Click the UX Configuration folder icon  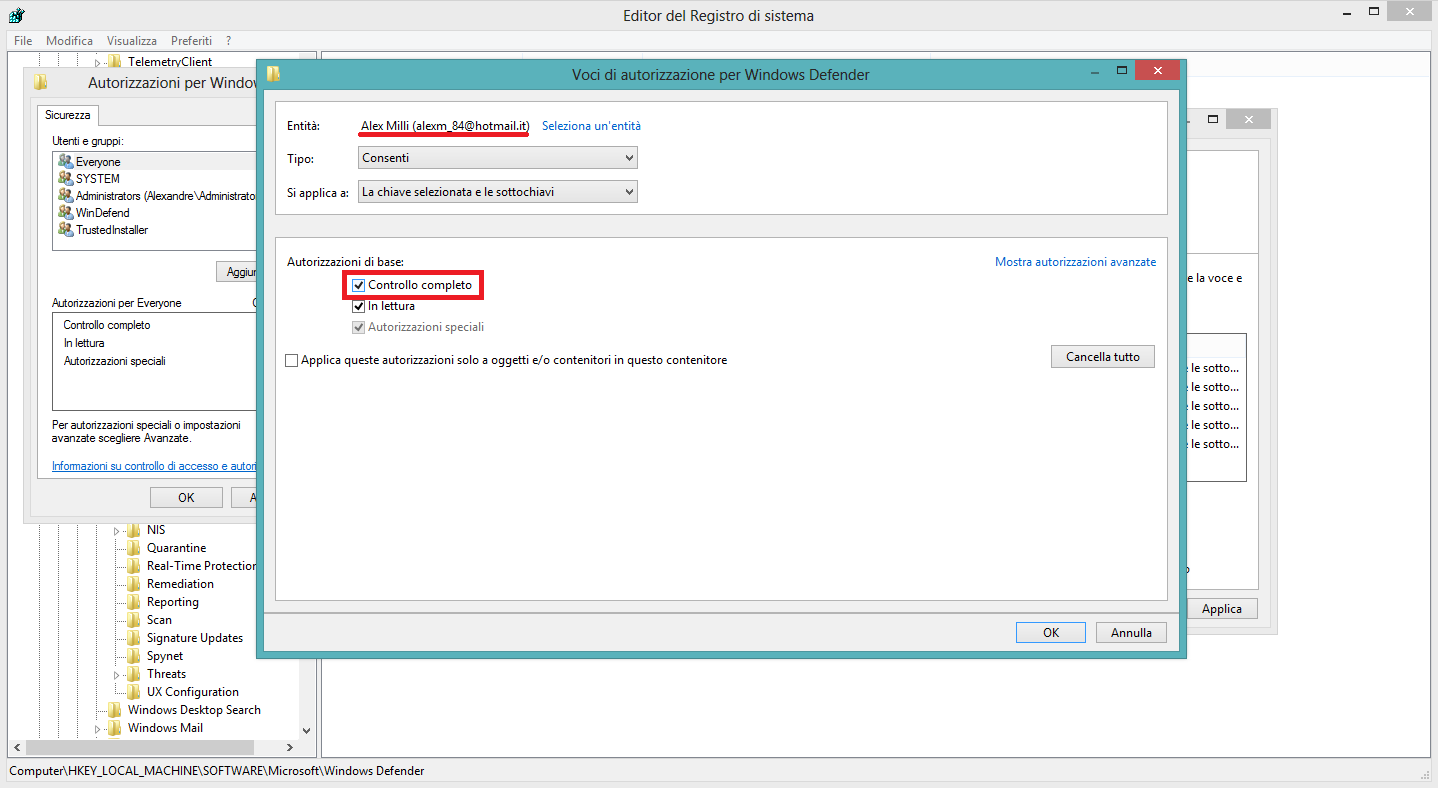click(134, 692)
